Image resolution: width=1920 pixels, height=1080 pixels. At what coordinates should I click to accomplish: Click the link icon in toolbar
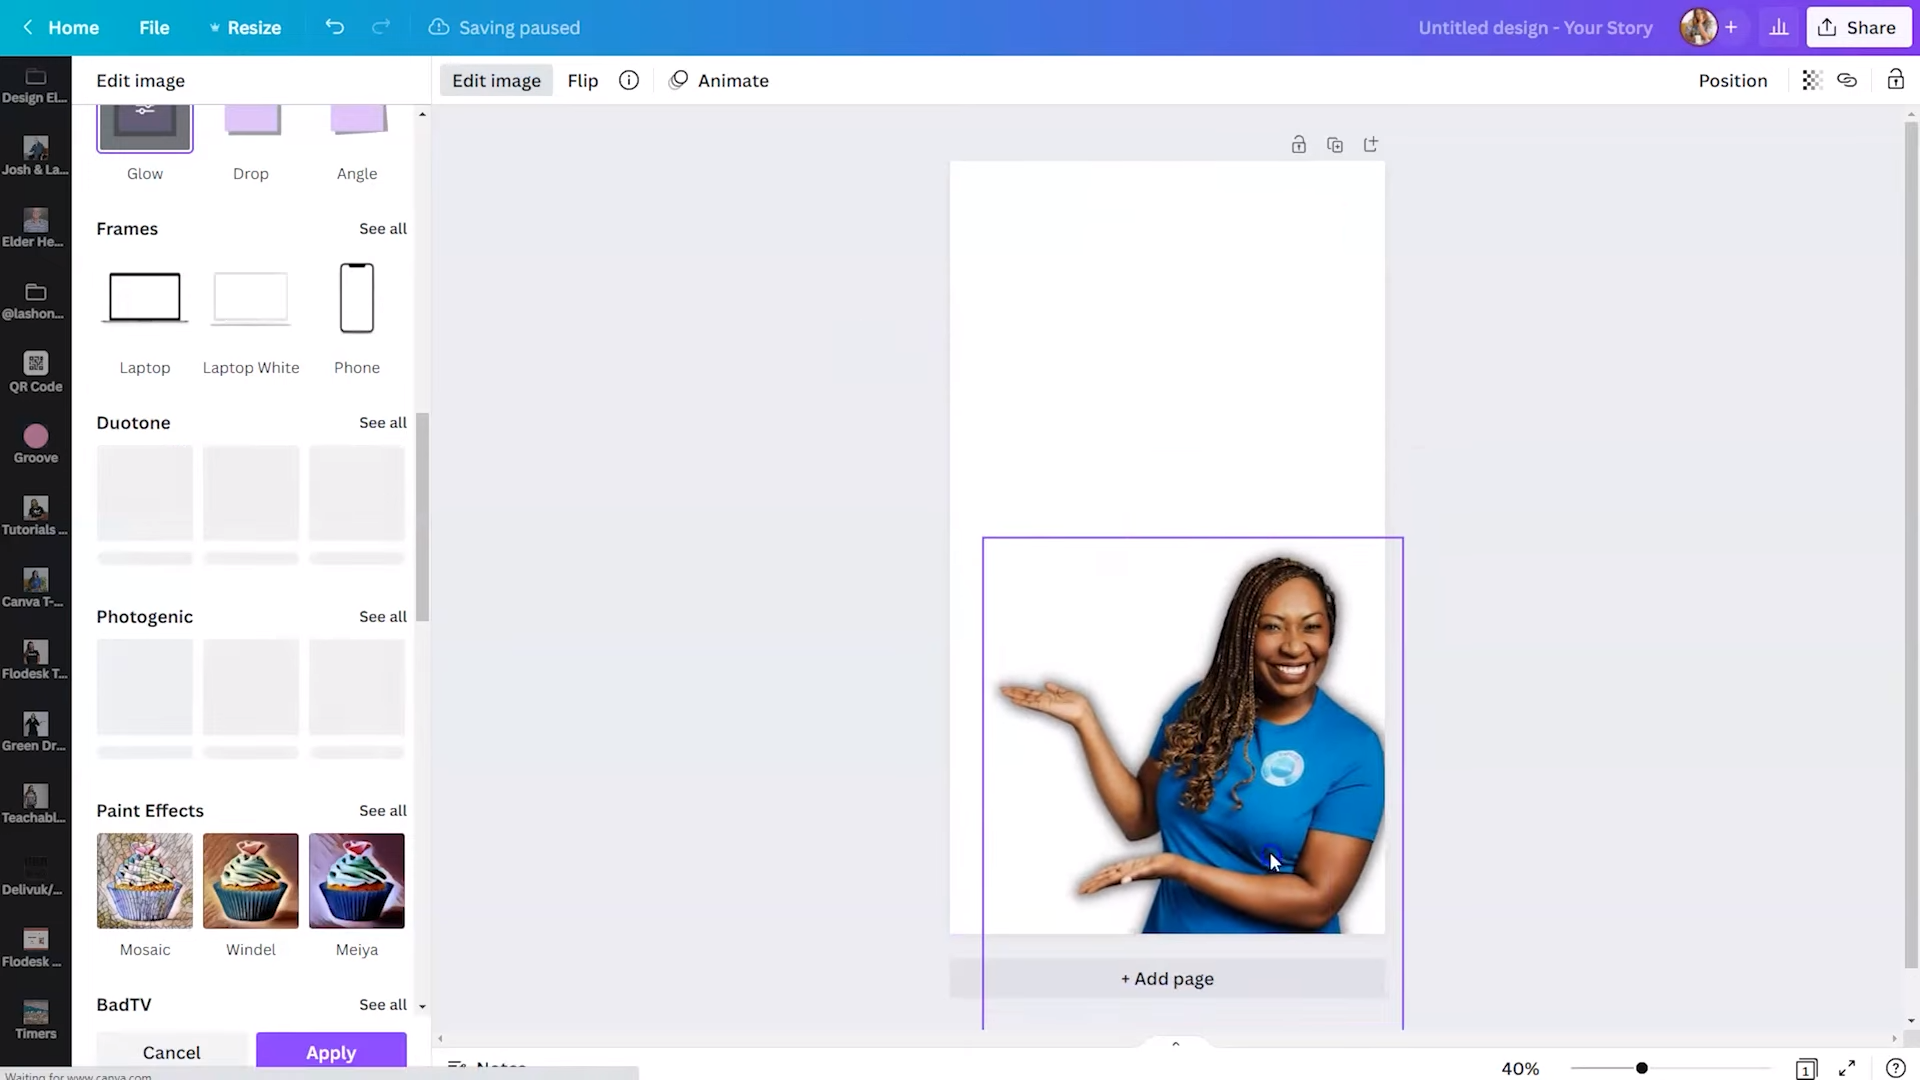pos(1847,80)
